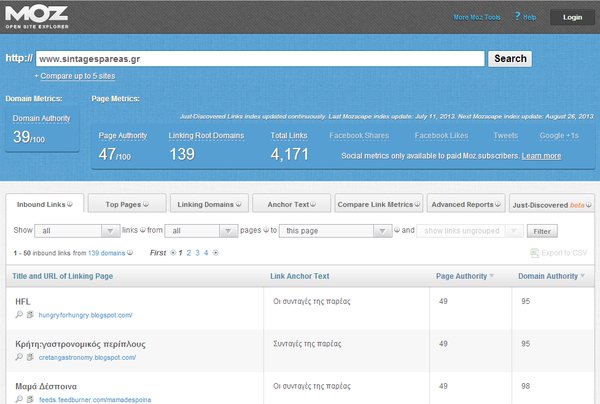Click the info icon next to Page Authority column

(492, 276)
